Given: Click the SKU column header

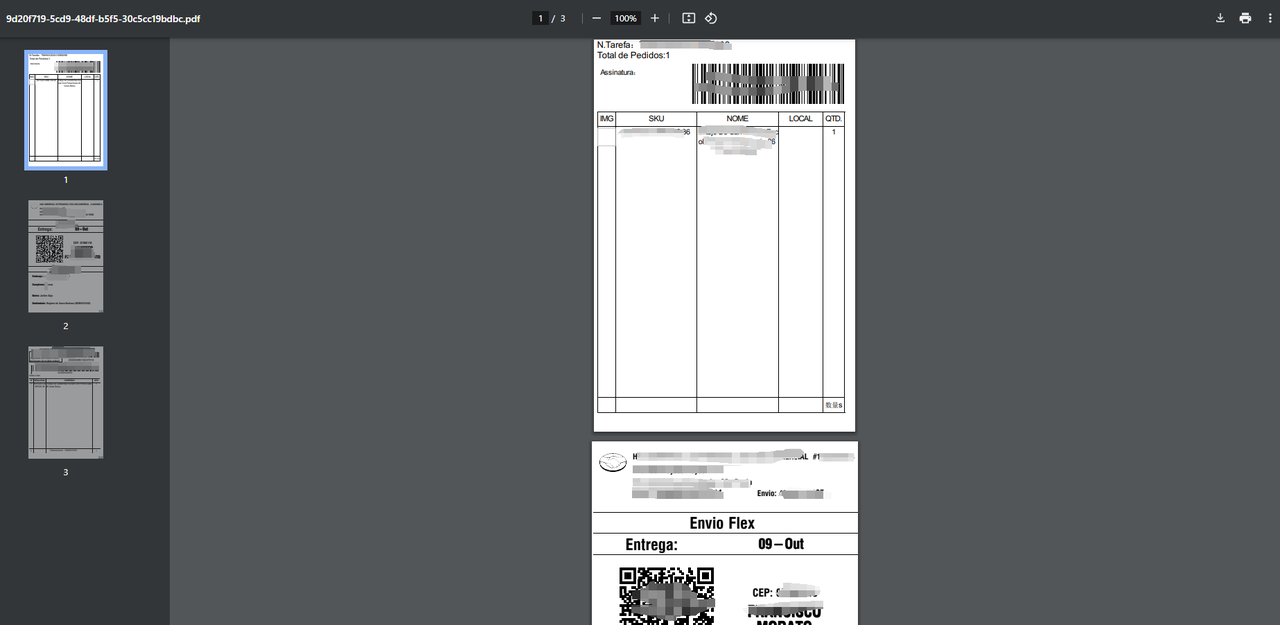Looking at the screenshot, I should [656, 119].
